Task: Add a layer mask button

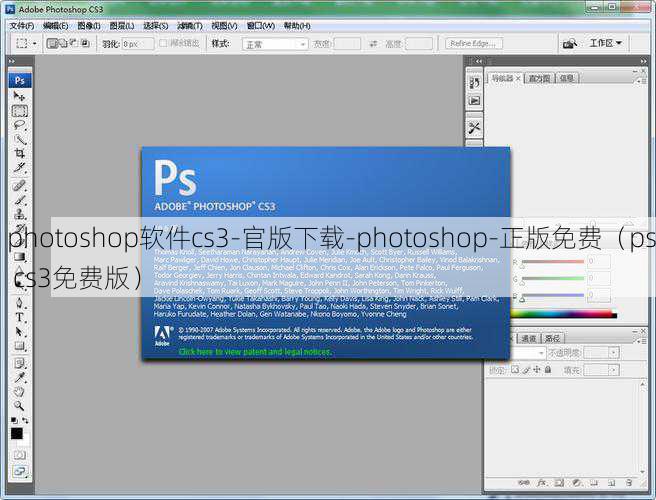Action: pyautogui.click(x=559, y=483)
